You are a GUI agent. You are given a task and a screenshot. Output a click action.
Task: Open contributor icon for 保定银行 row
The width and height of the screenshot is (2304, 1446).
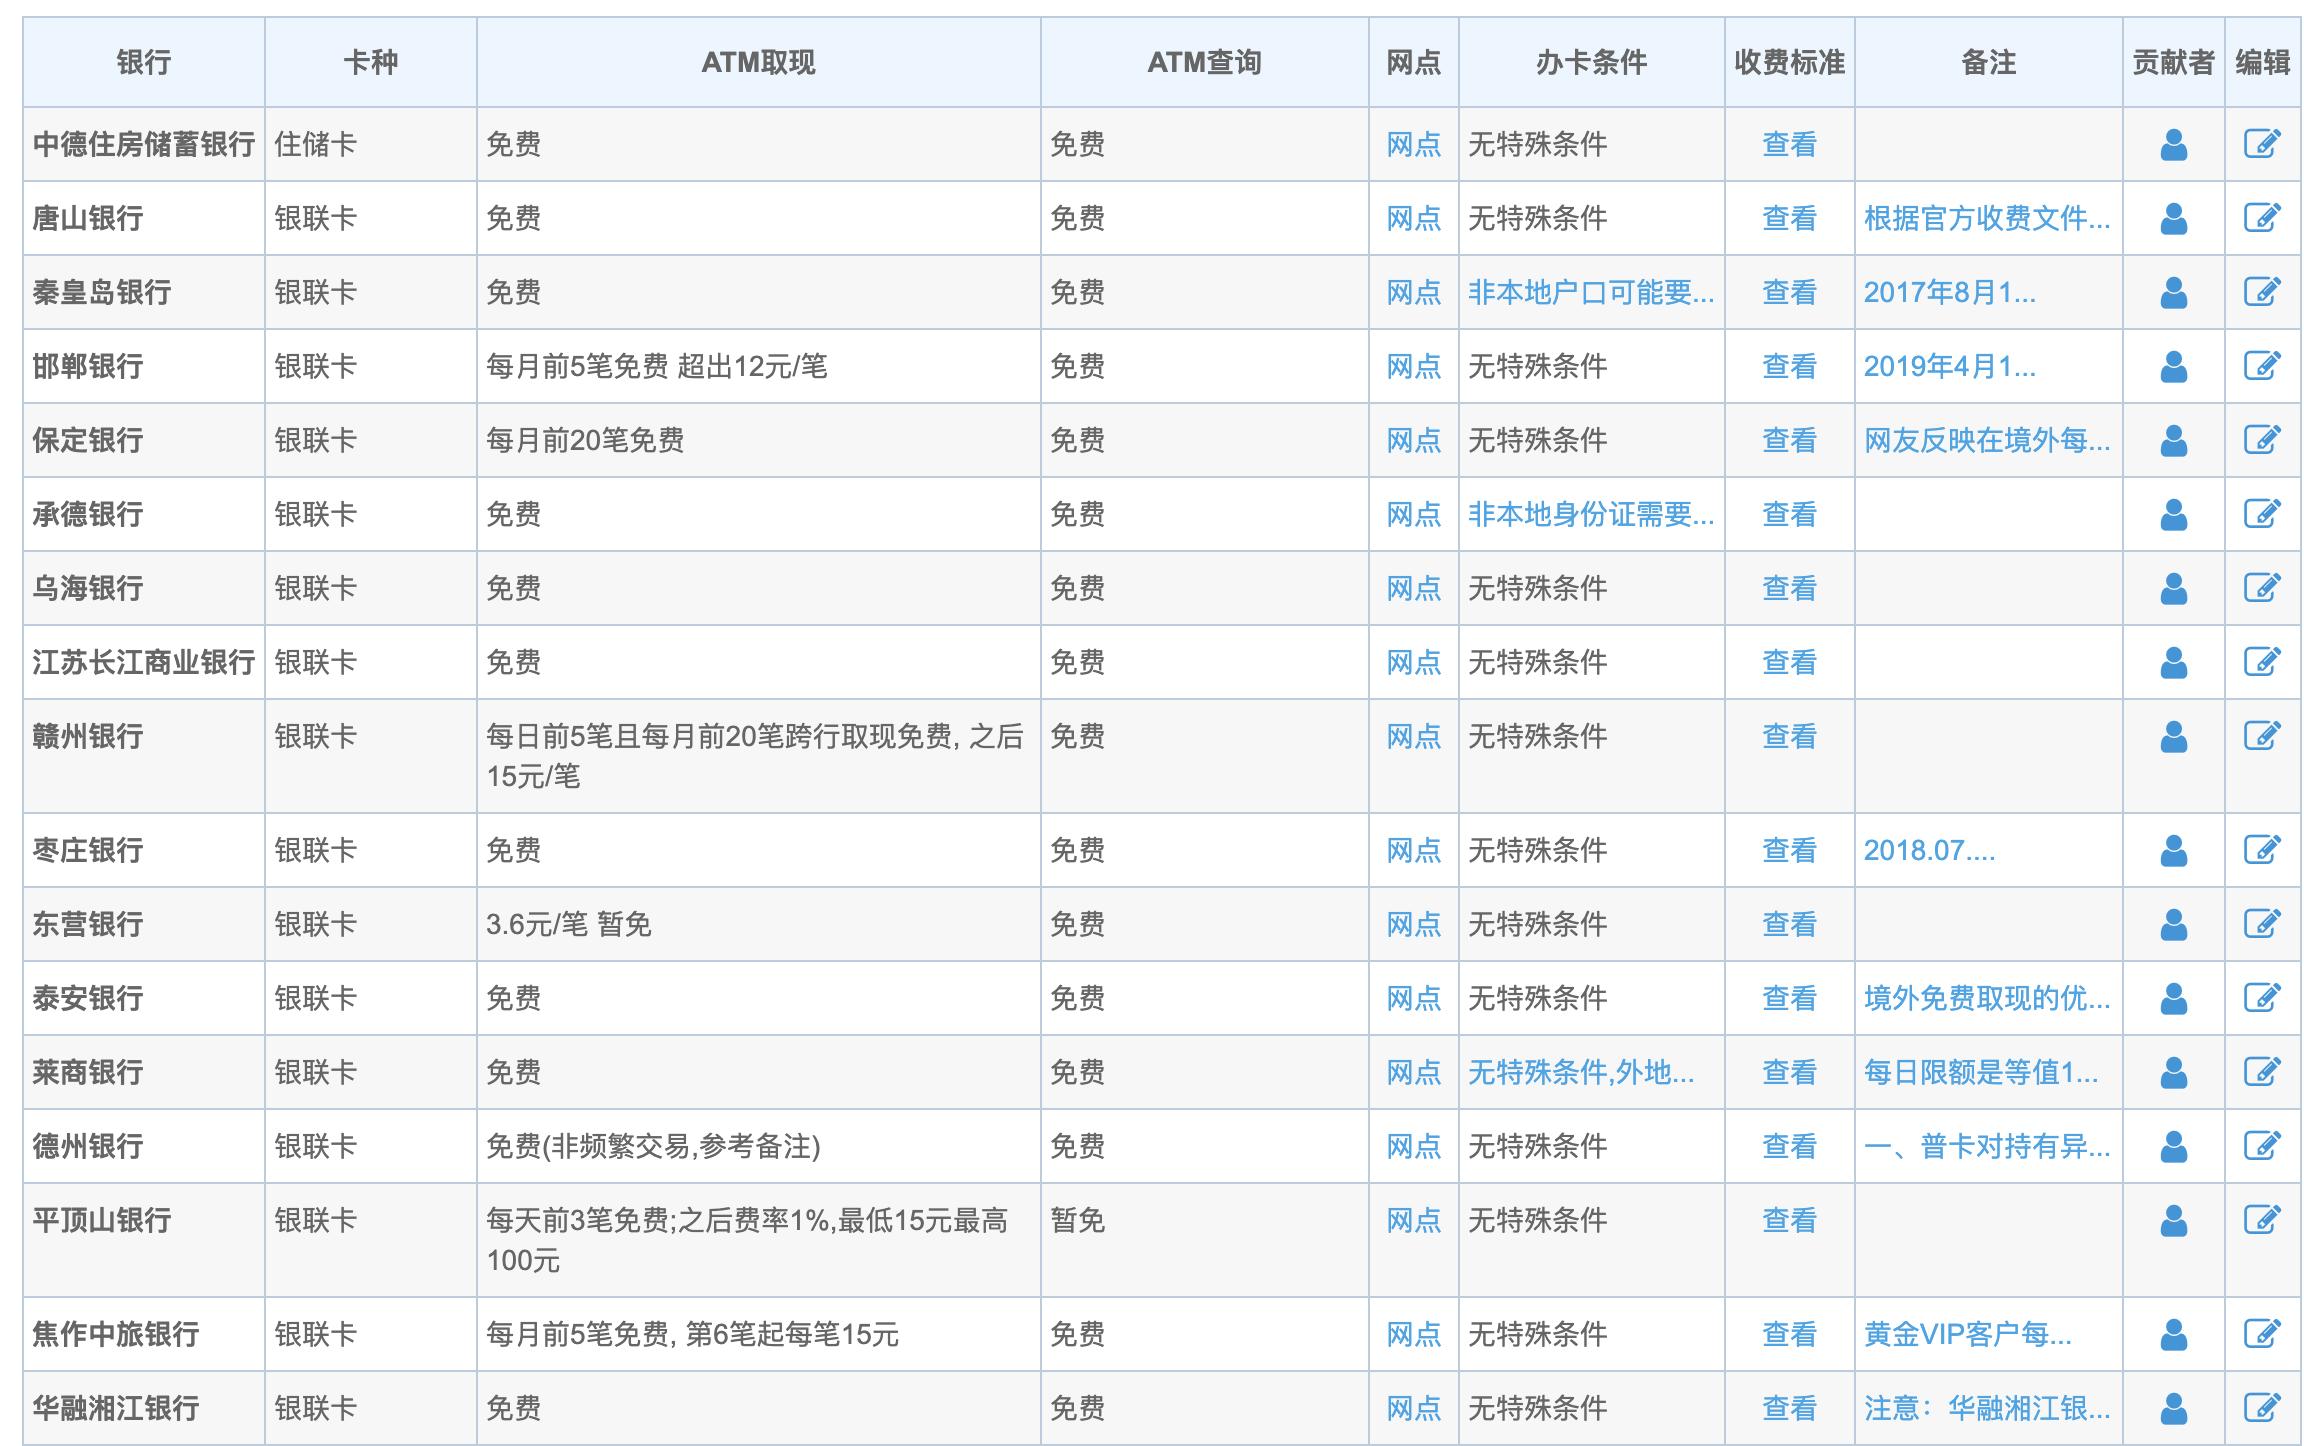[x=2173, y=441]
